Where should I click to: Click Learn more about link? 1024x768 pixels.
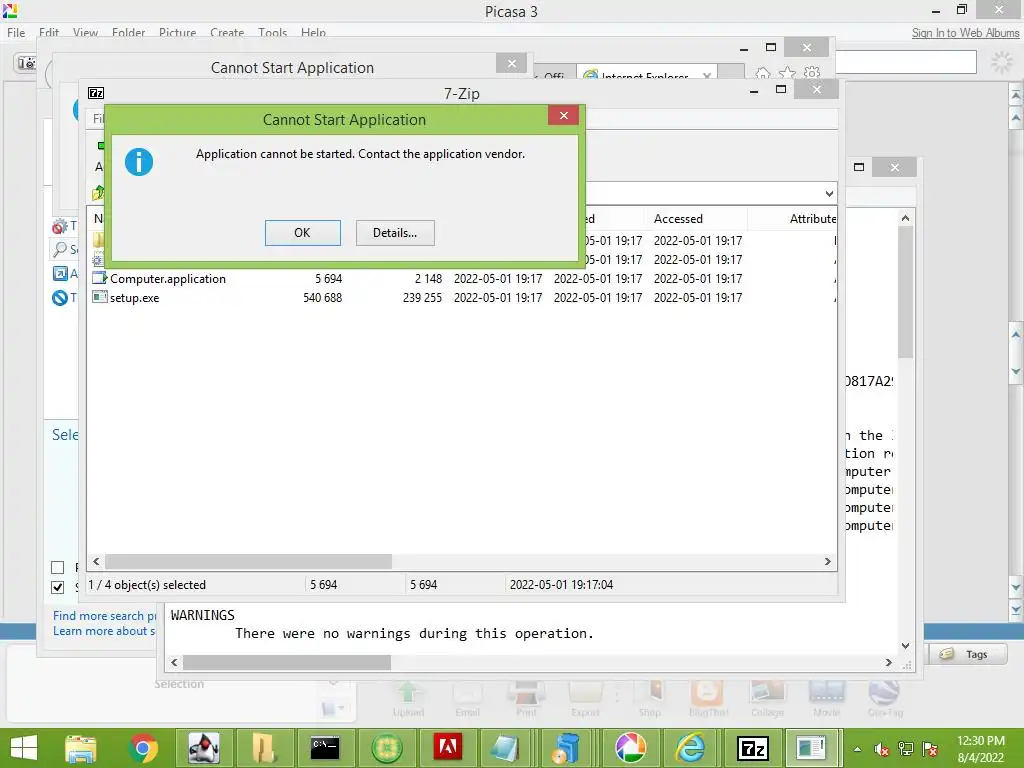pos(104,631)
